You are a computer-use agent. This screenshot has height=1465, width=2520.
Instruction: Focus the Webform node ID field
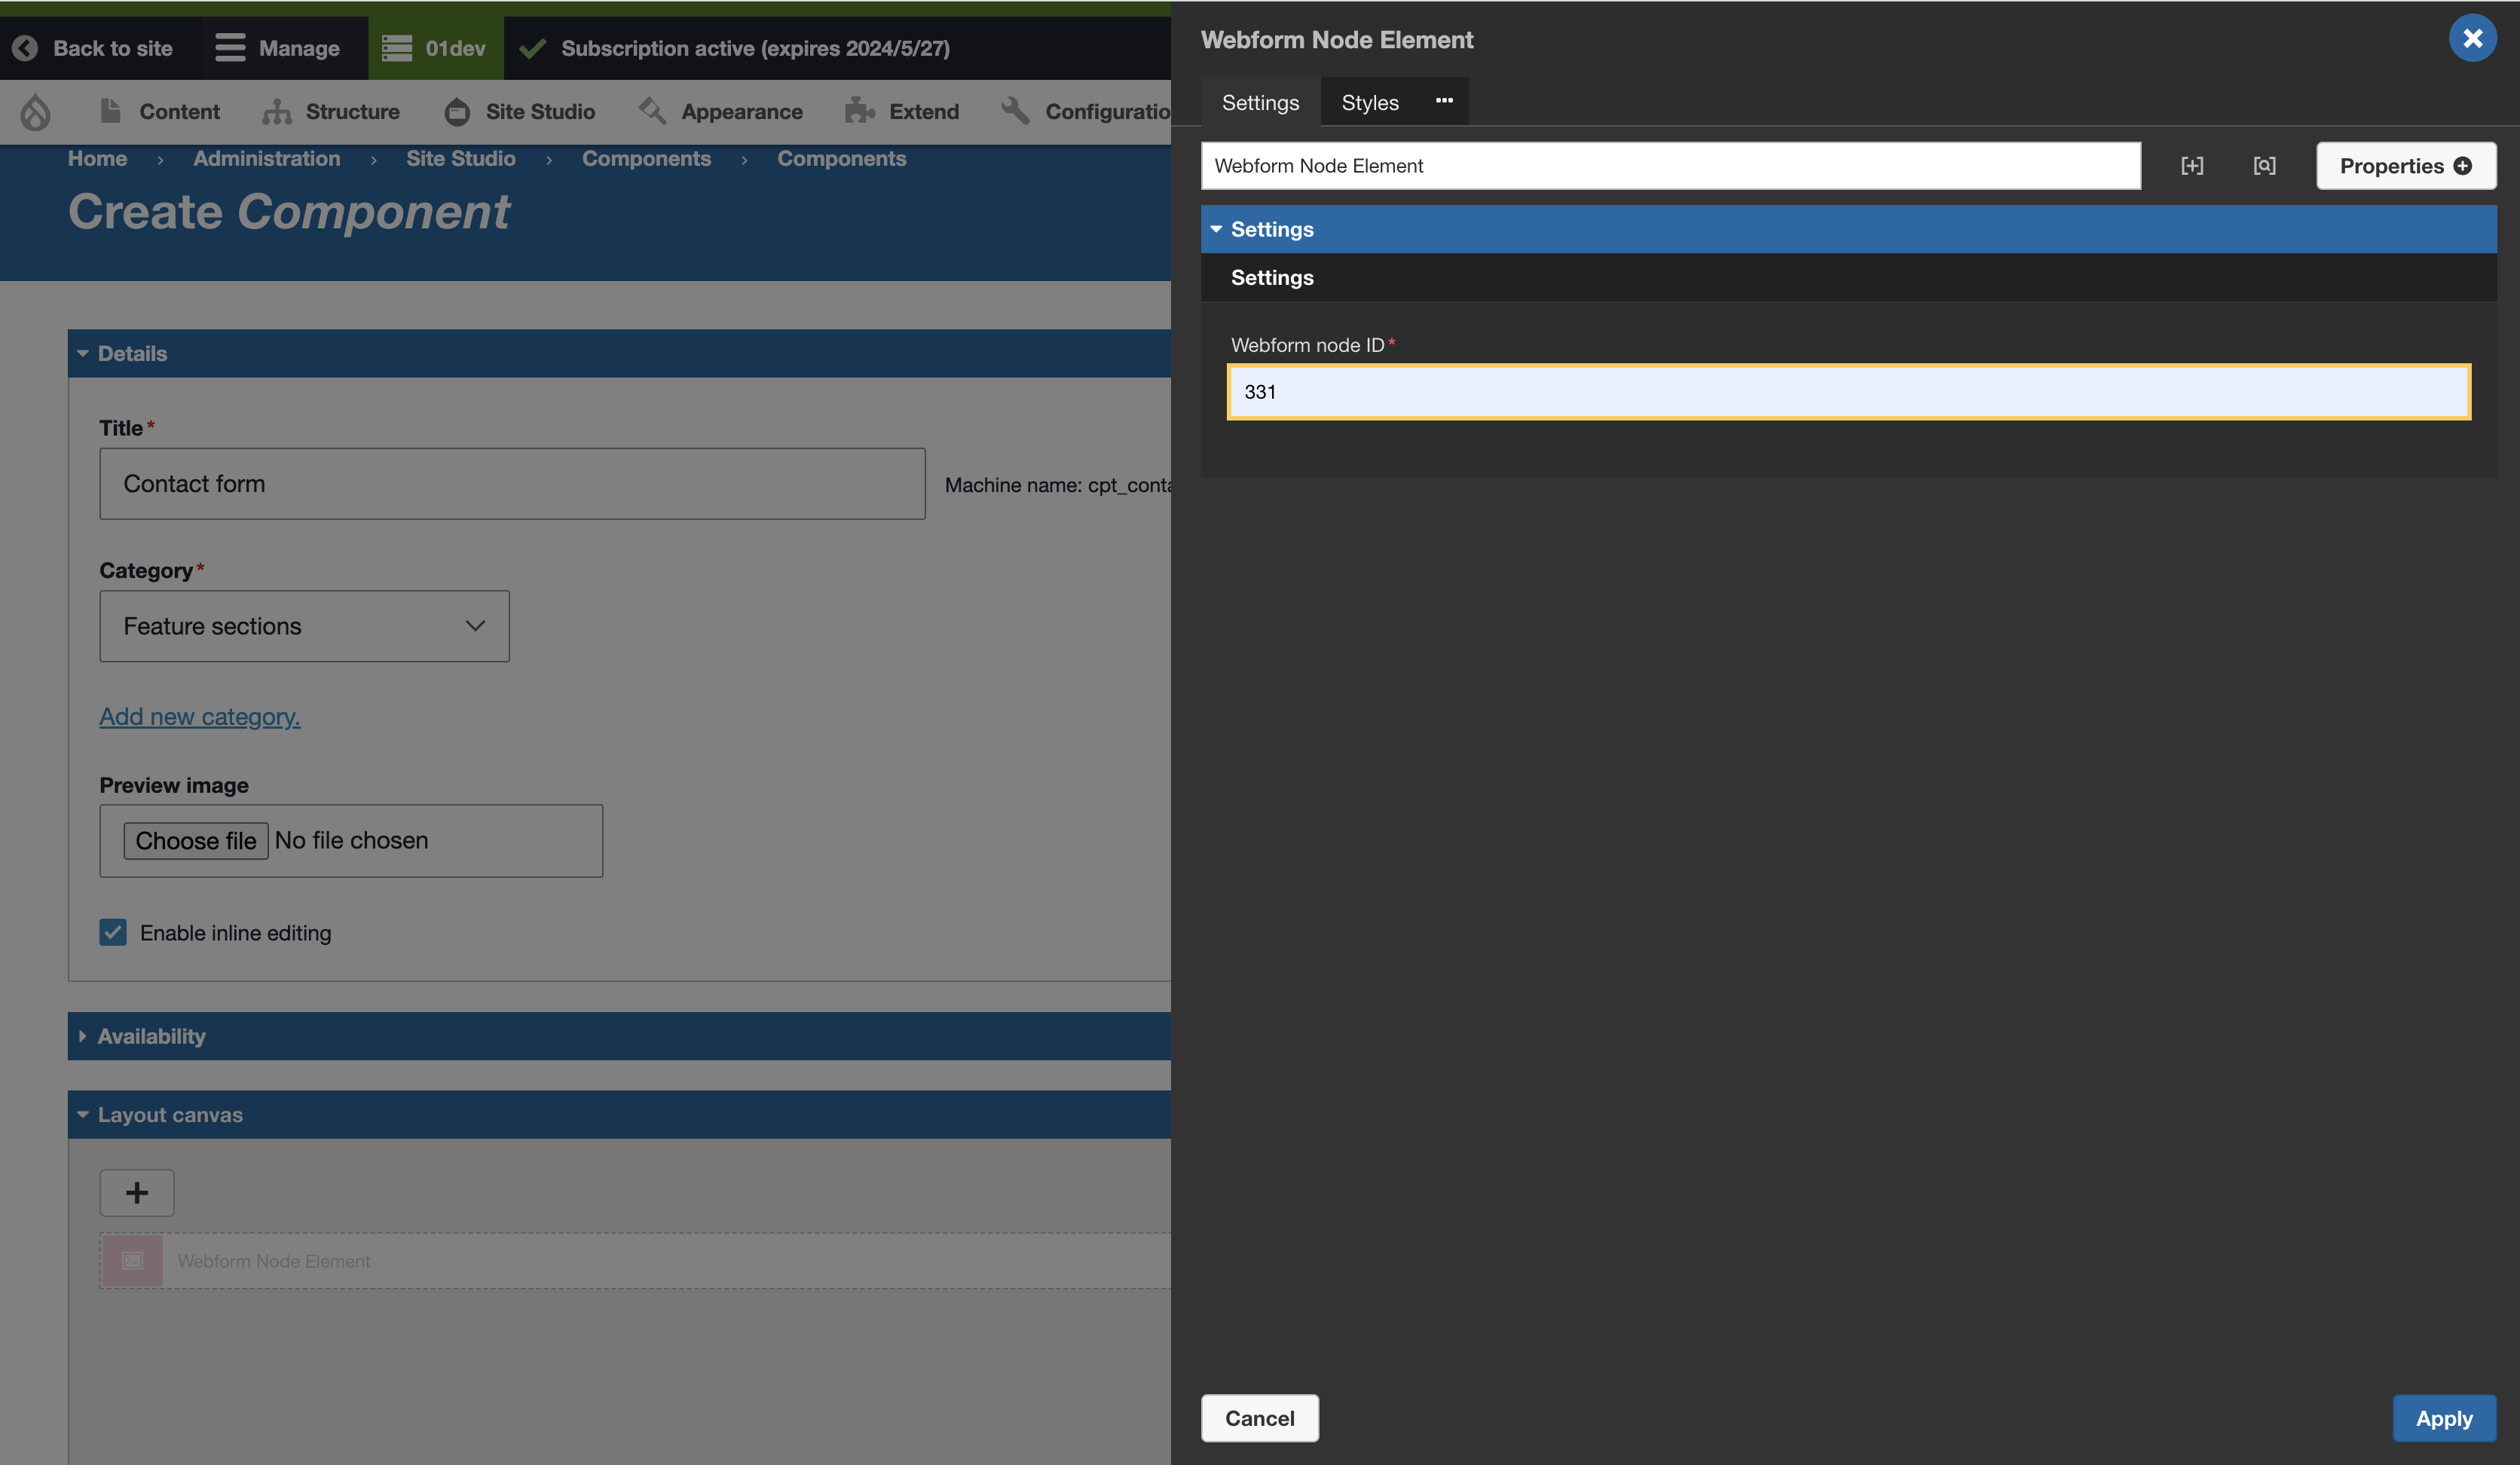tap(1848, 391)
